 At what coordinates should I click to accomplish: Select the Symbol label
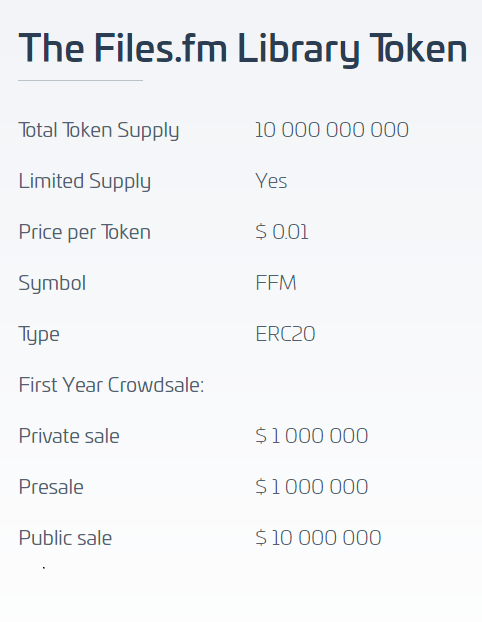(52, 284)
